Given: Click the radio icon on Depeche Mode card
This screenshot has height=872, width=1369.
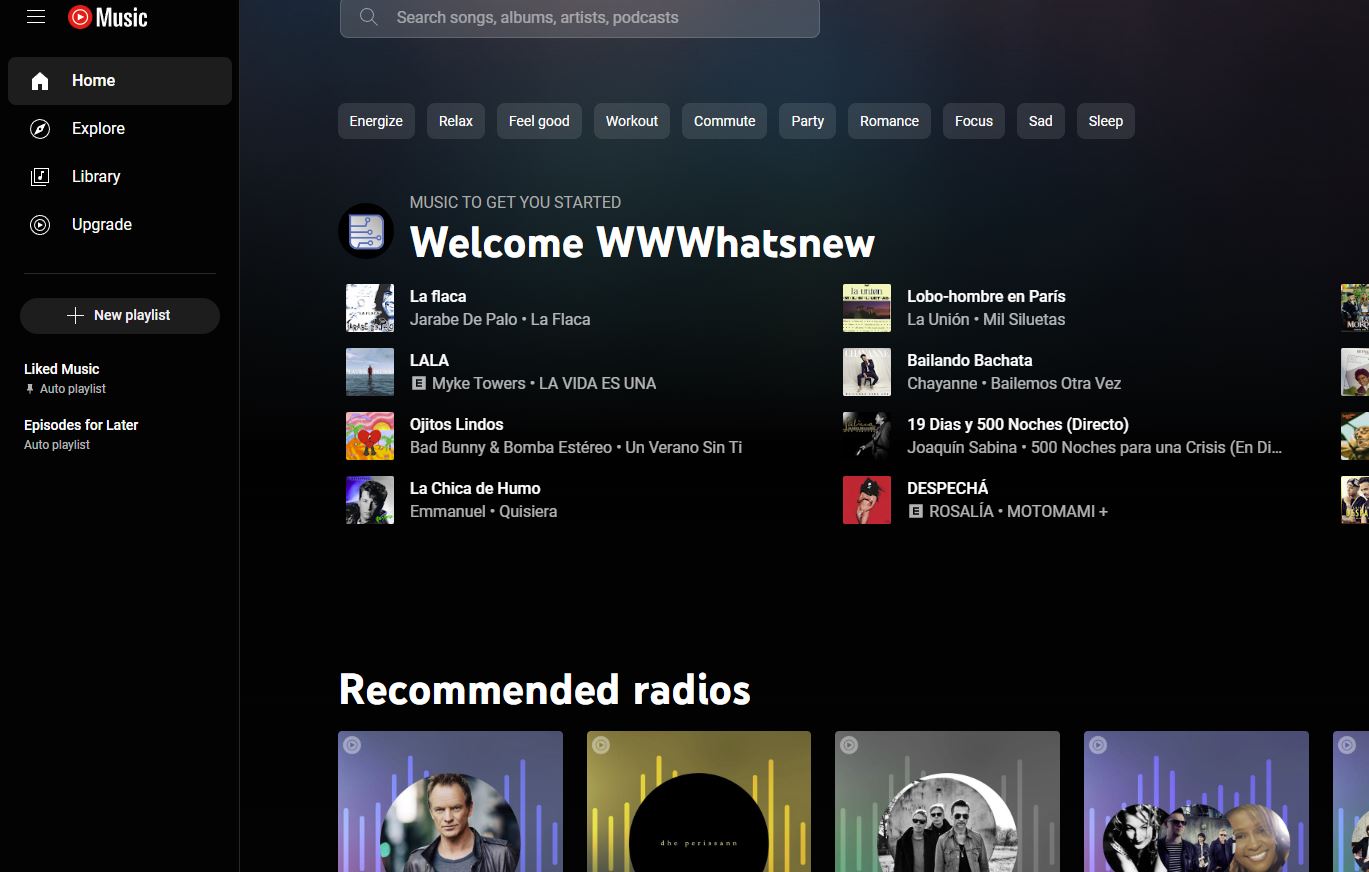Looking at the screenshot, I should pos(849,745).
